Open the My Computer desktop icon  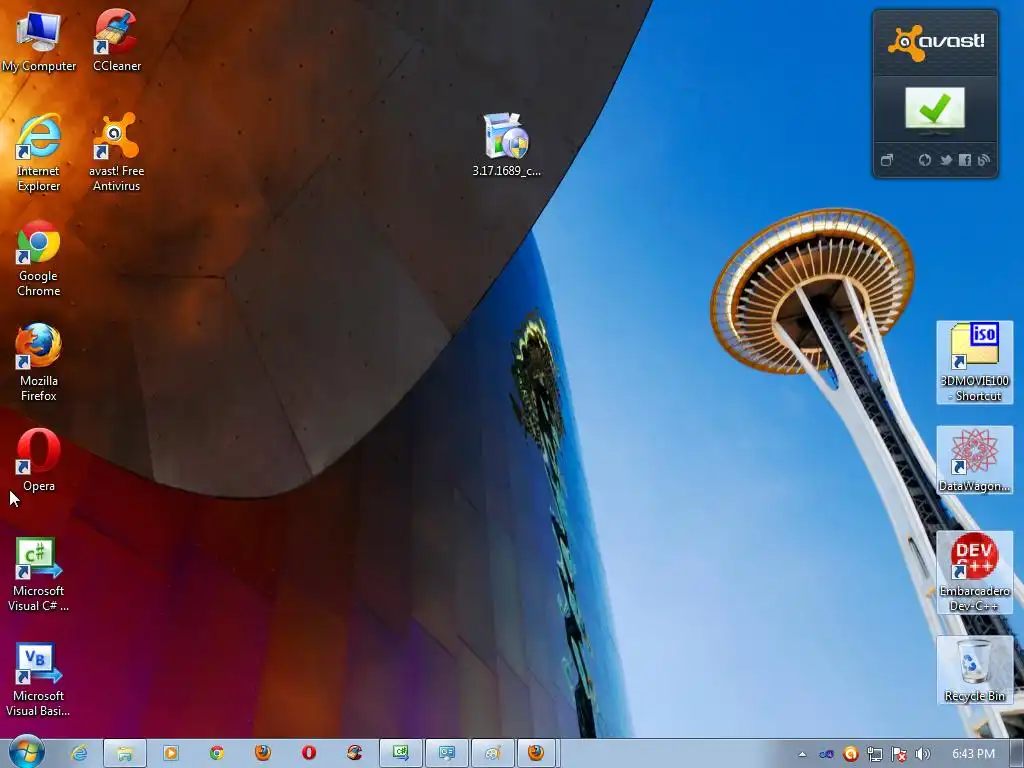(x=39, y=40)
